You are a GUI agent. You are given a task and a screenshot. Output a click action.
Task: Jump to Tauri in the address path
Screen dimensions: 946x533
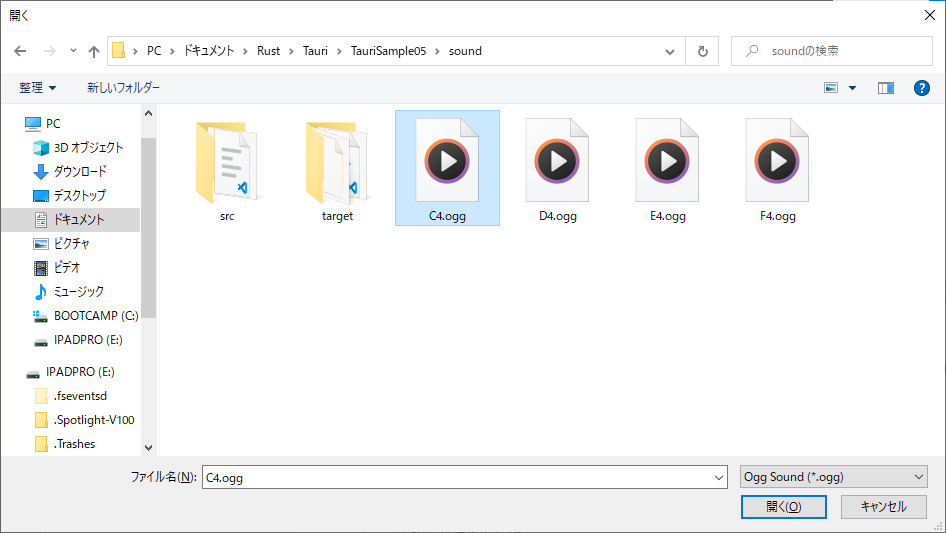315,51
